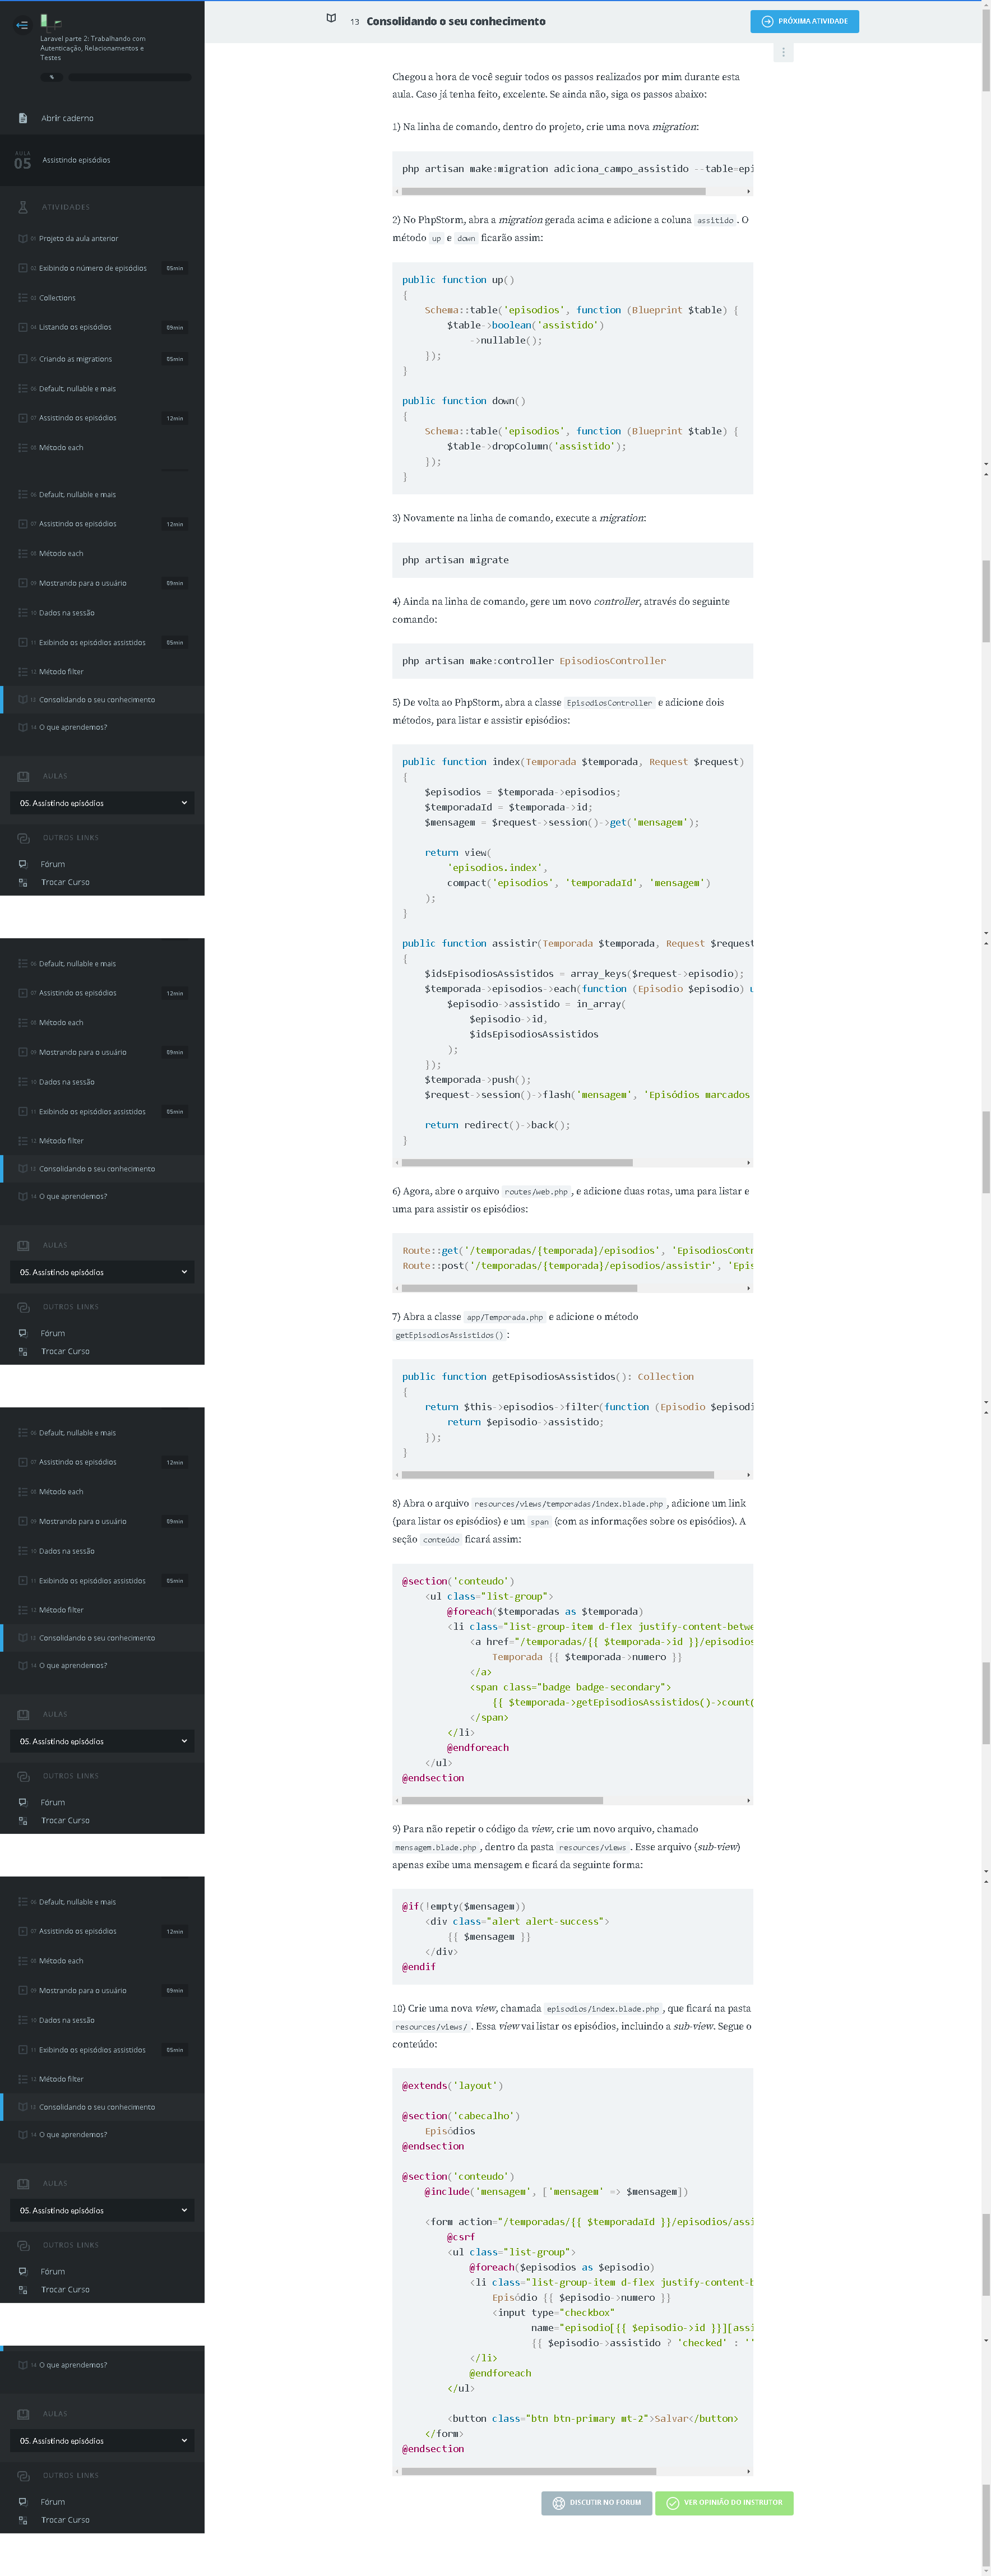Click the video icon for Criando as migrations

23,359
